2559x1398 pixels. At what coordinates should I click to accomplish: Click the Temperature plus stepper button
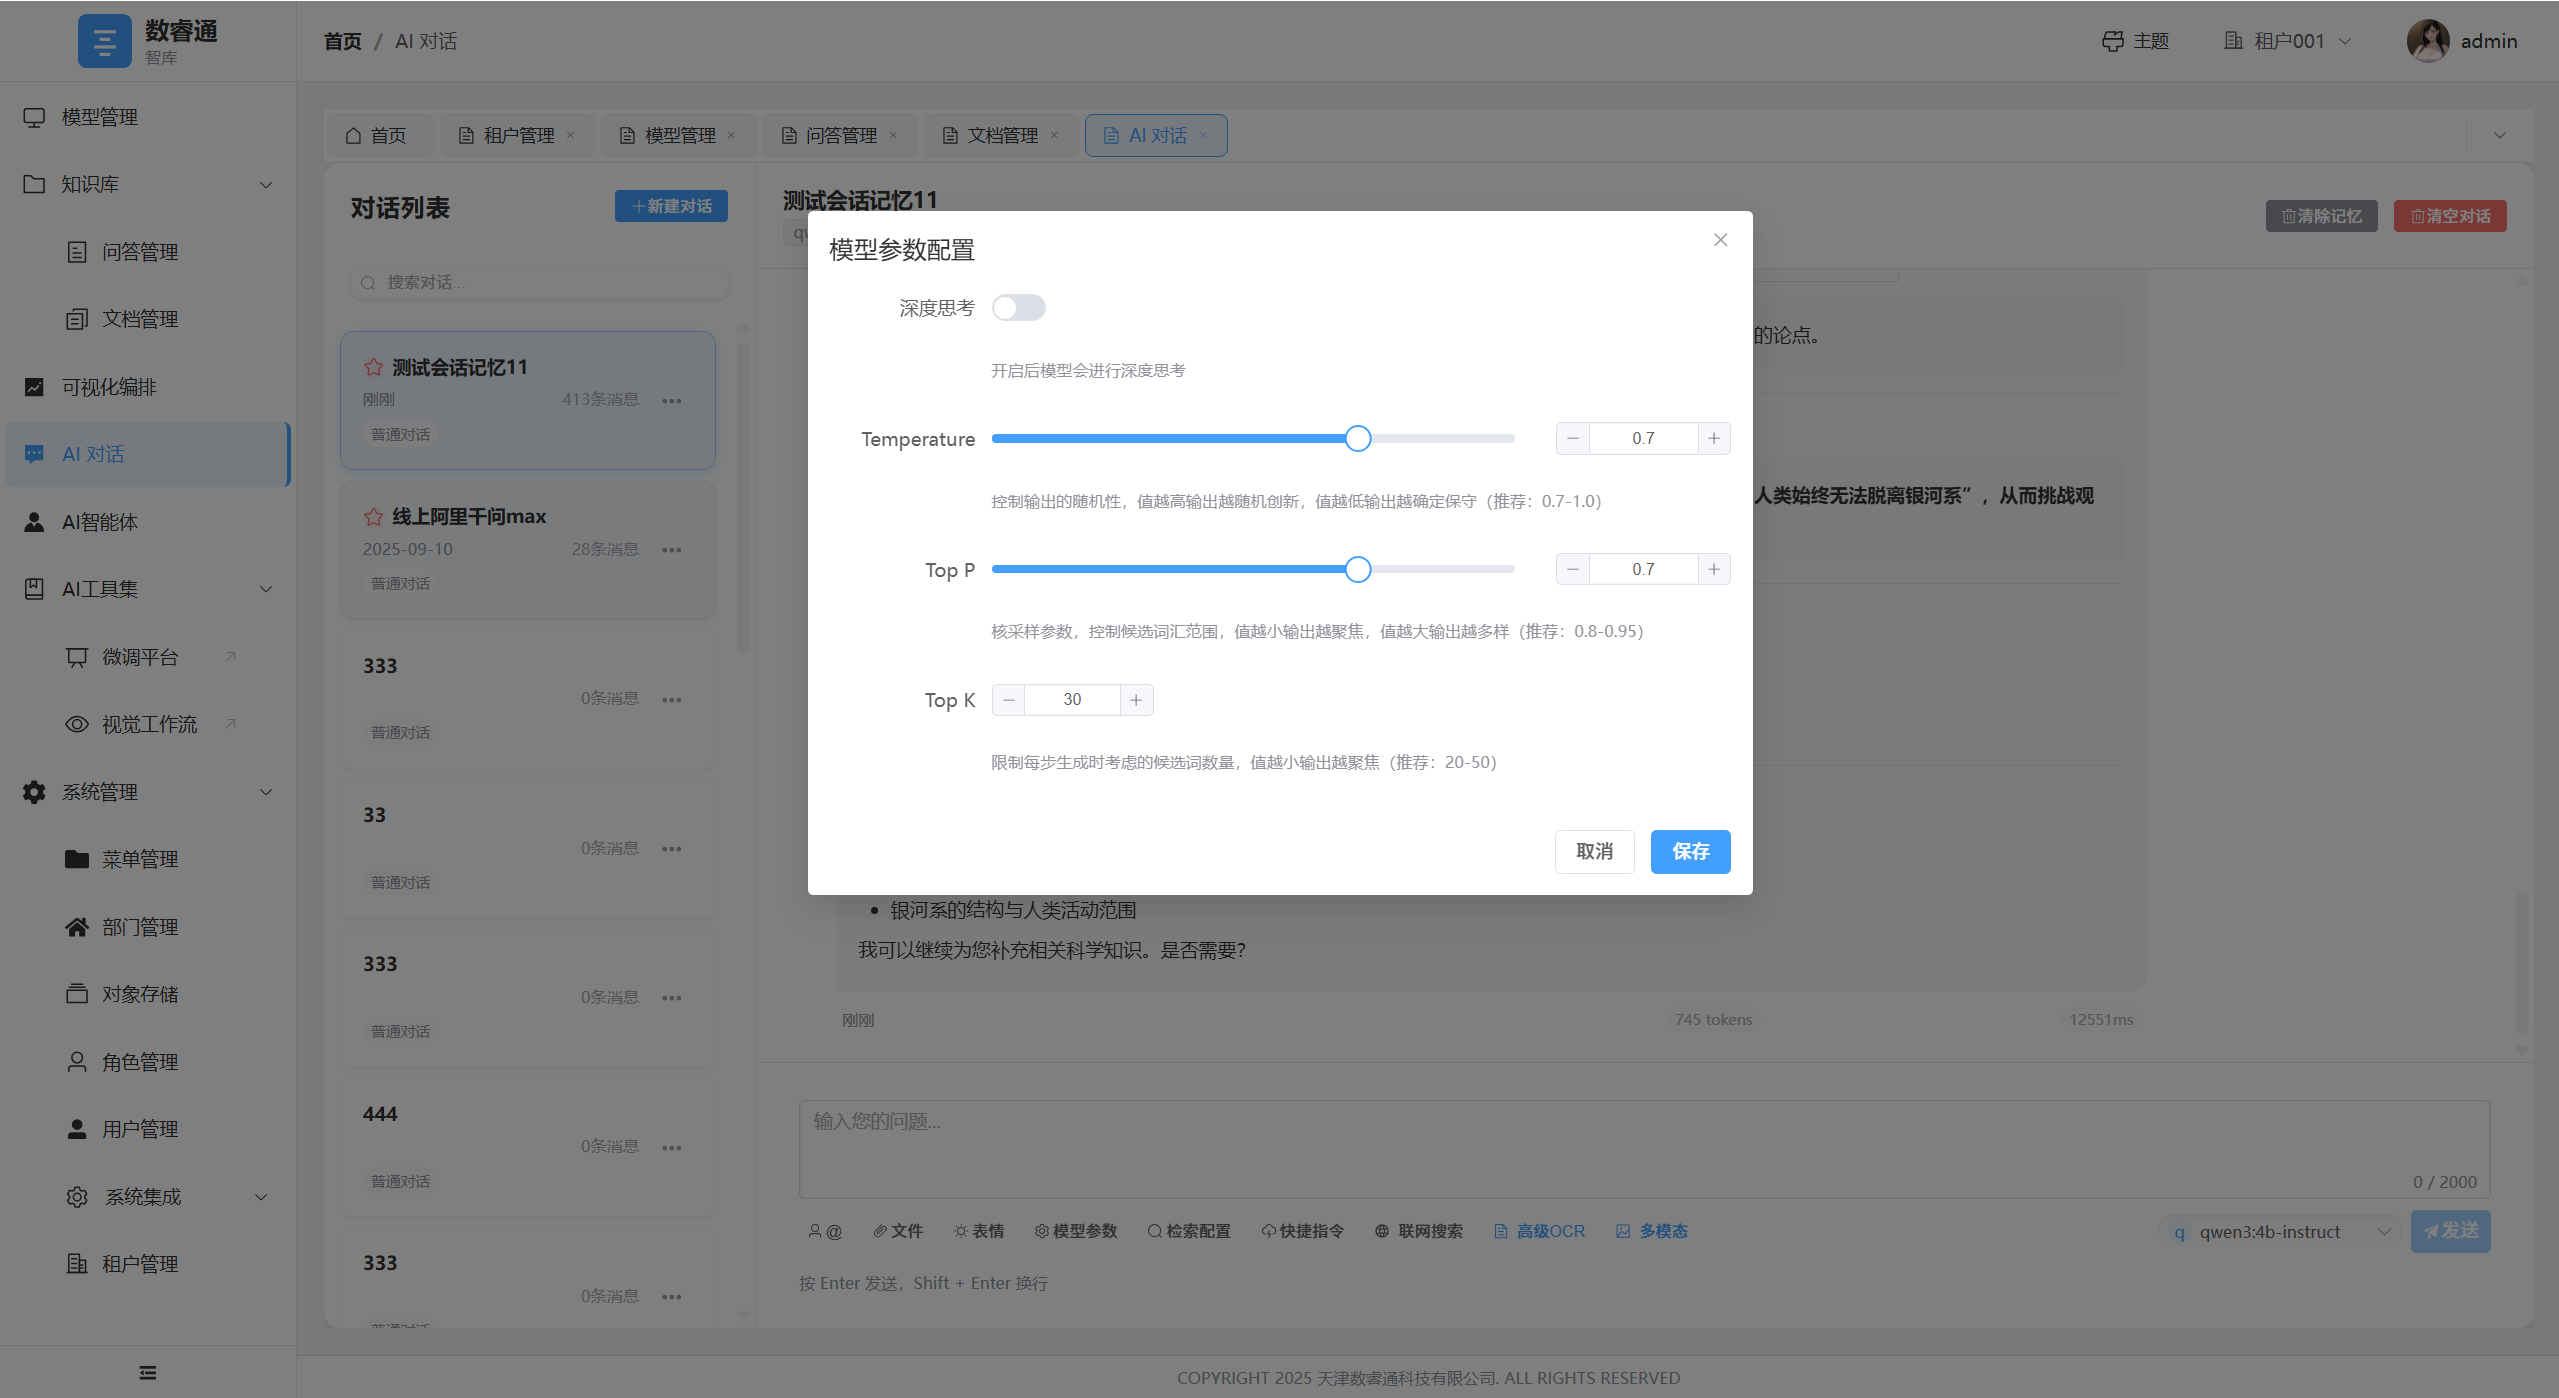[1714, 439]
